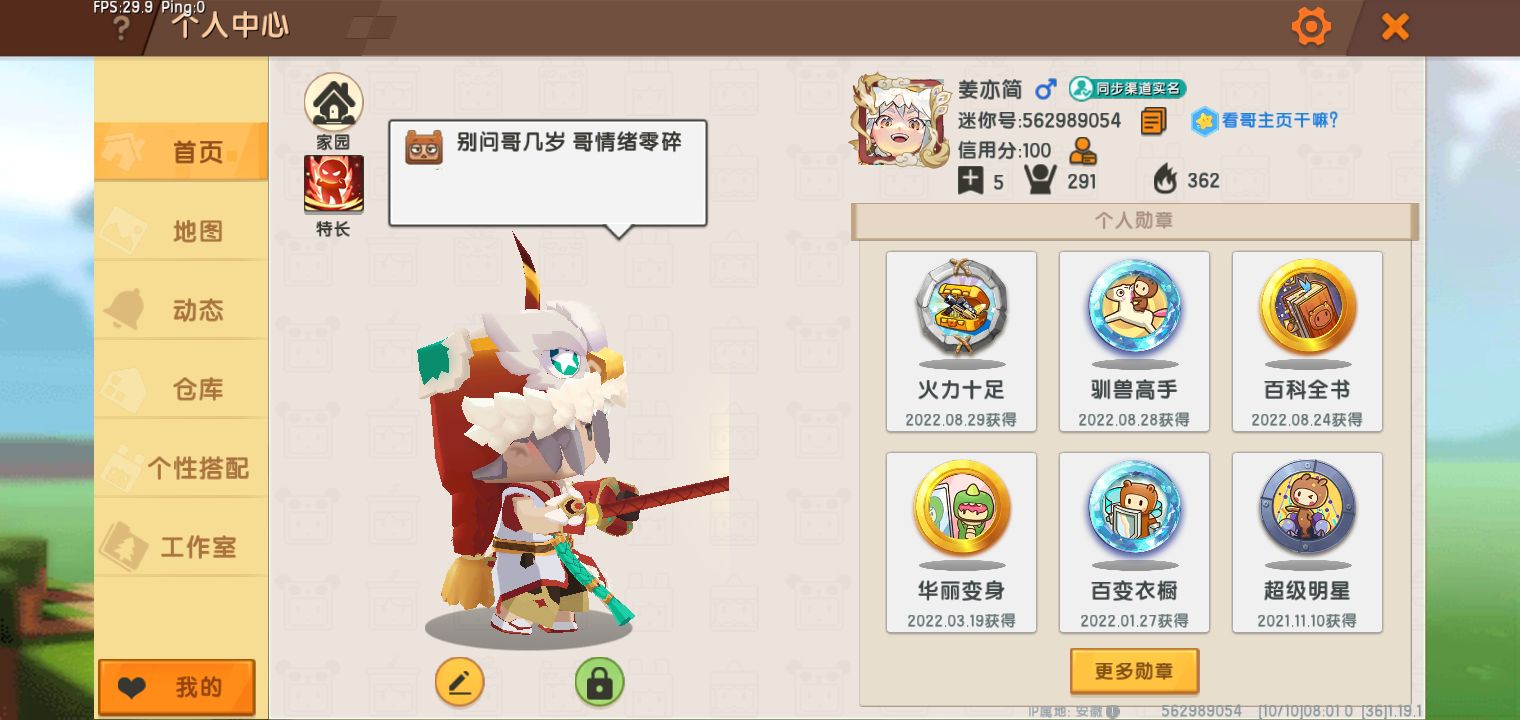Click the 更多勋章 button

(1134, 671)
